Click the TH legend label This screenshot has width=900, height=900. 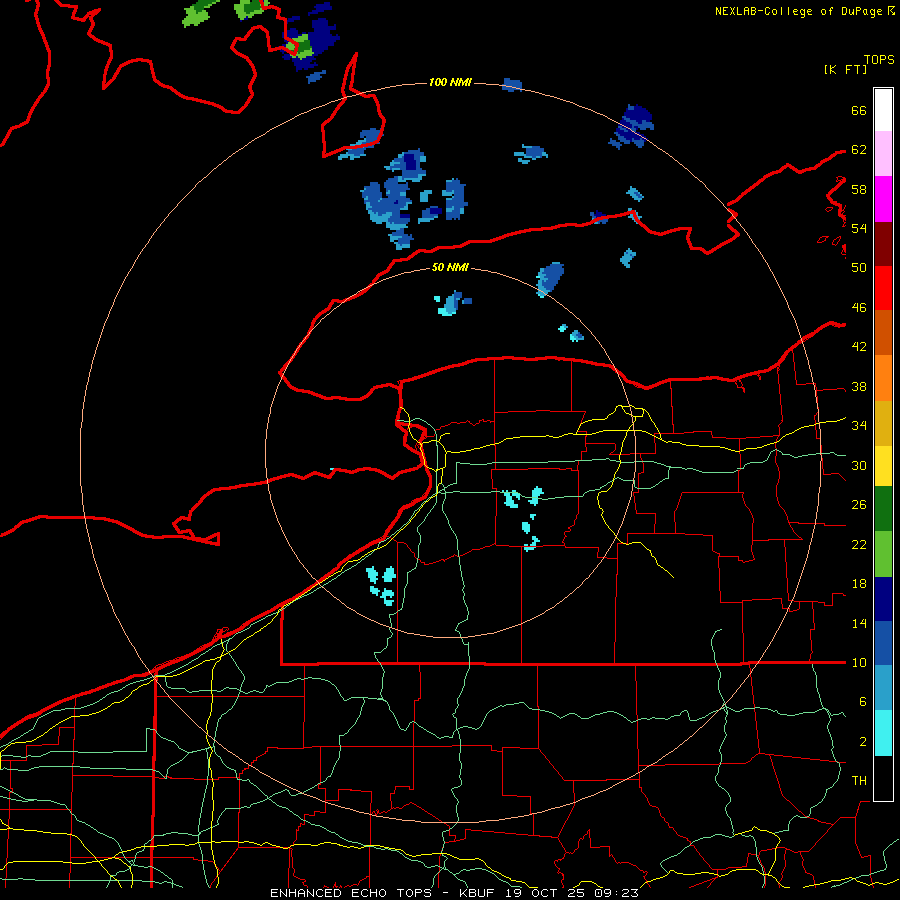[x=859, y=781]
